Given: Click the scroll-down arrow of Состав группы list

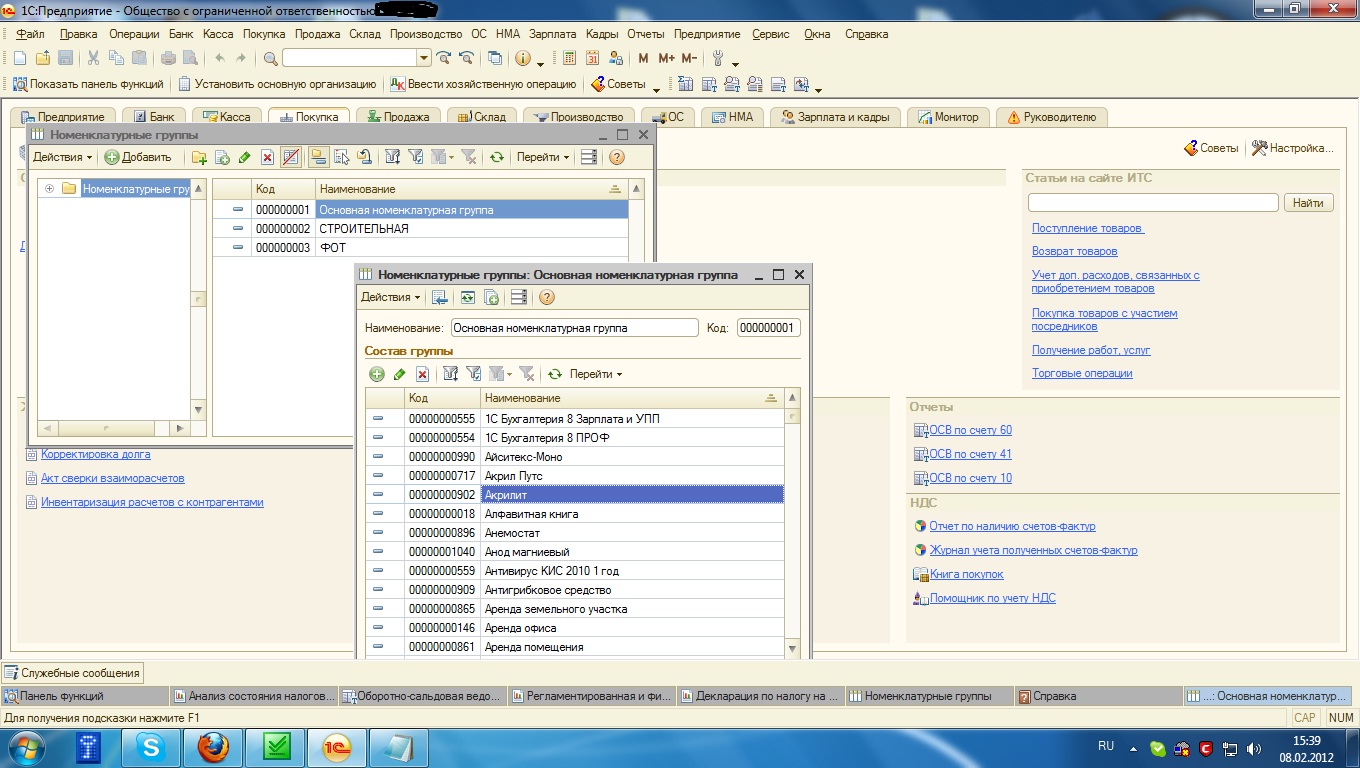Looking at the screenshot, I should pos(792,648).
